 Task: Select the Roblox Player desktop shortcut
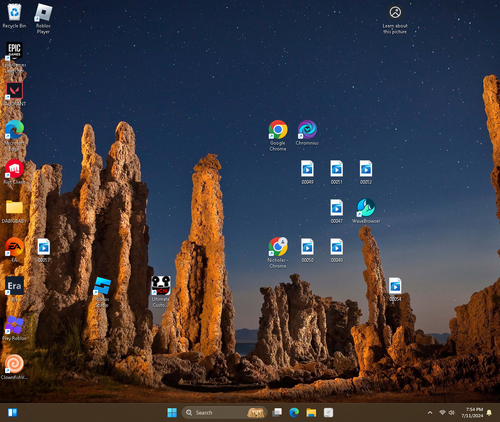43,19
